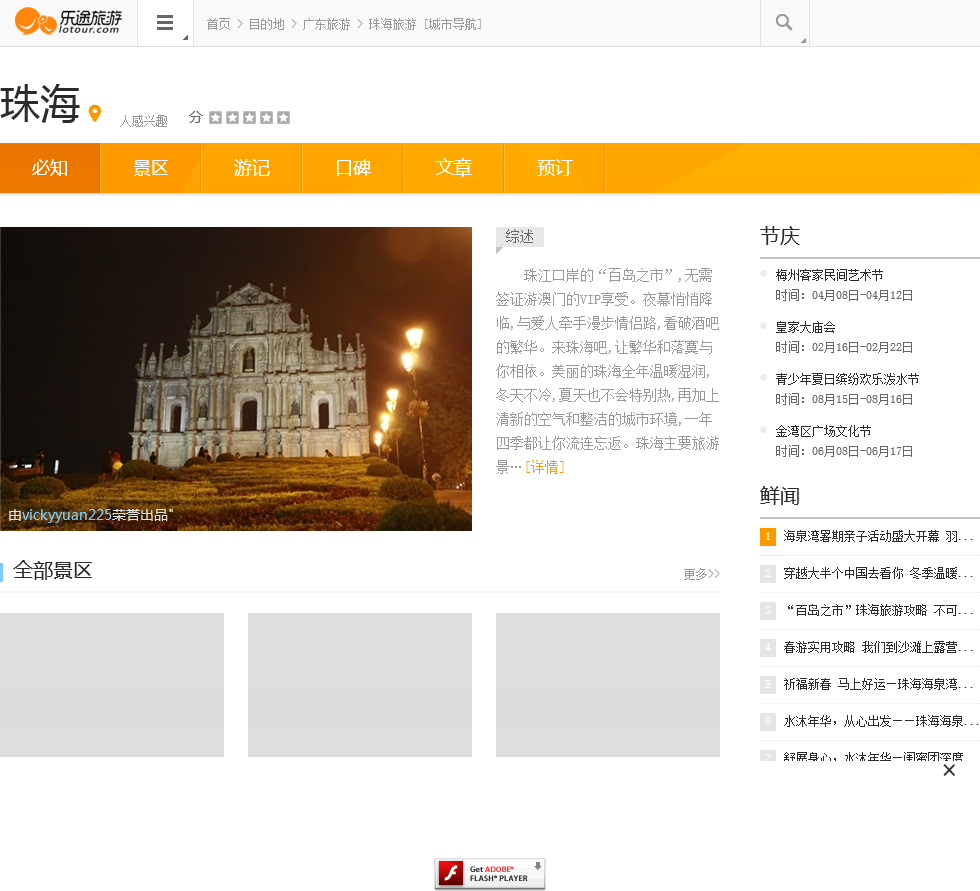Image resolution: width=980 pixels, height=891 pixels.
Task: Select the 文章 tab
Action: coord(454,167)
